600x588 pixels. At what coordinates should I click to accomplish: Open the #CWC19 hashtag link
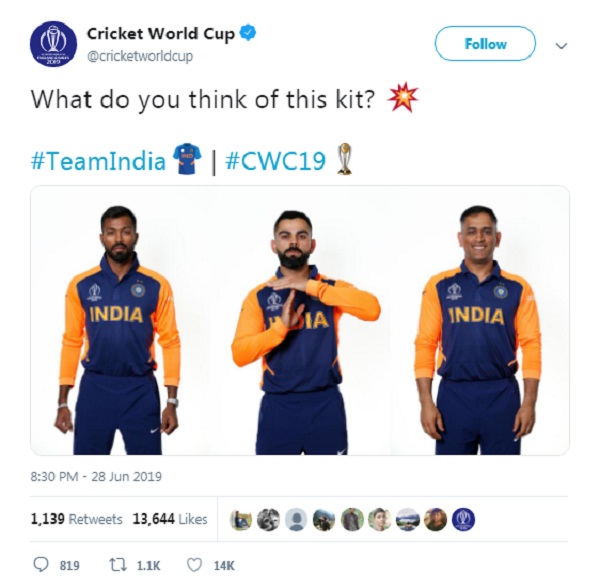[x=276, y=161]
